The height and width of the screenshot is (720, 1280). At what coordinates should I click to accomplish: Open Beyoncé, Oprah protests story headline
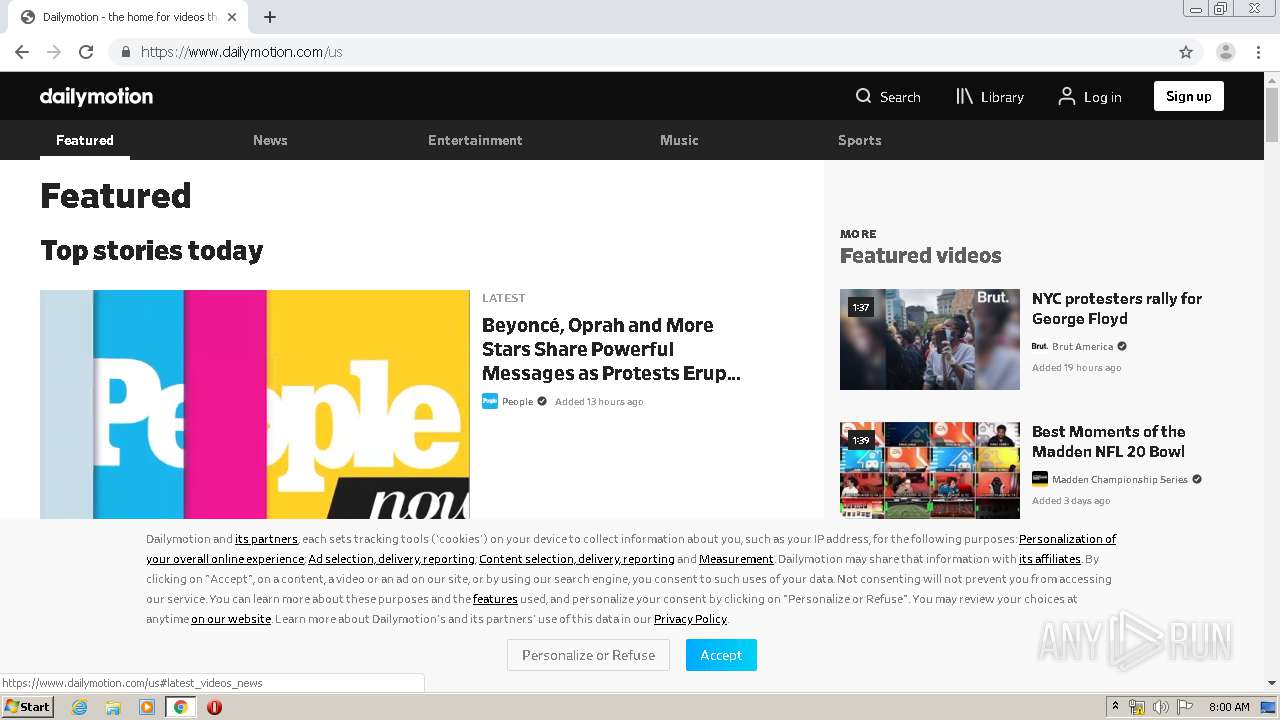(611, 349)
